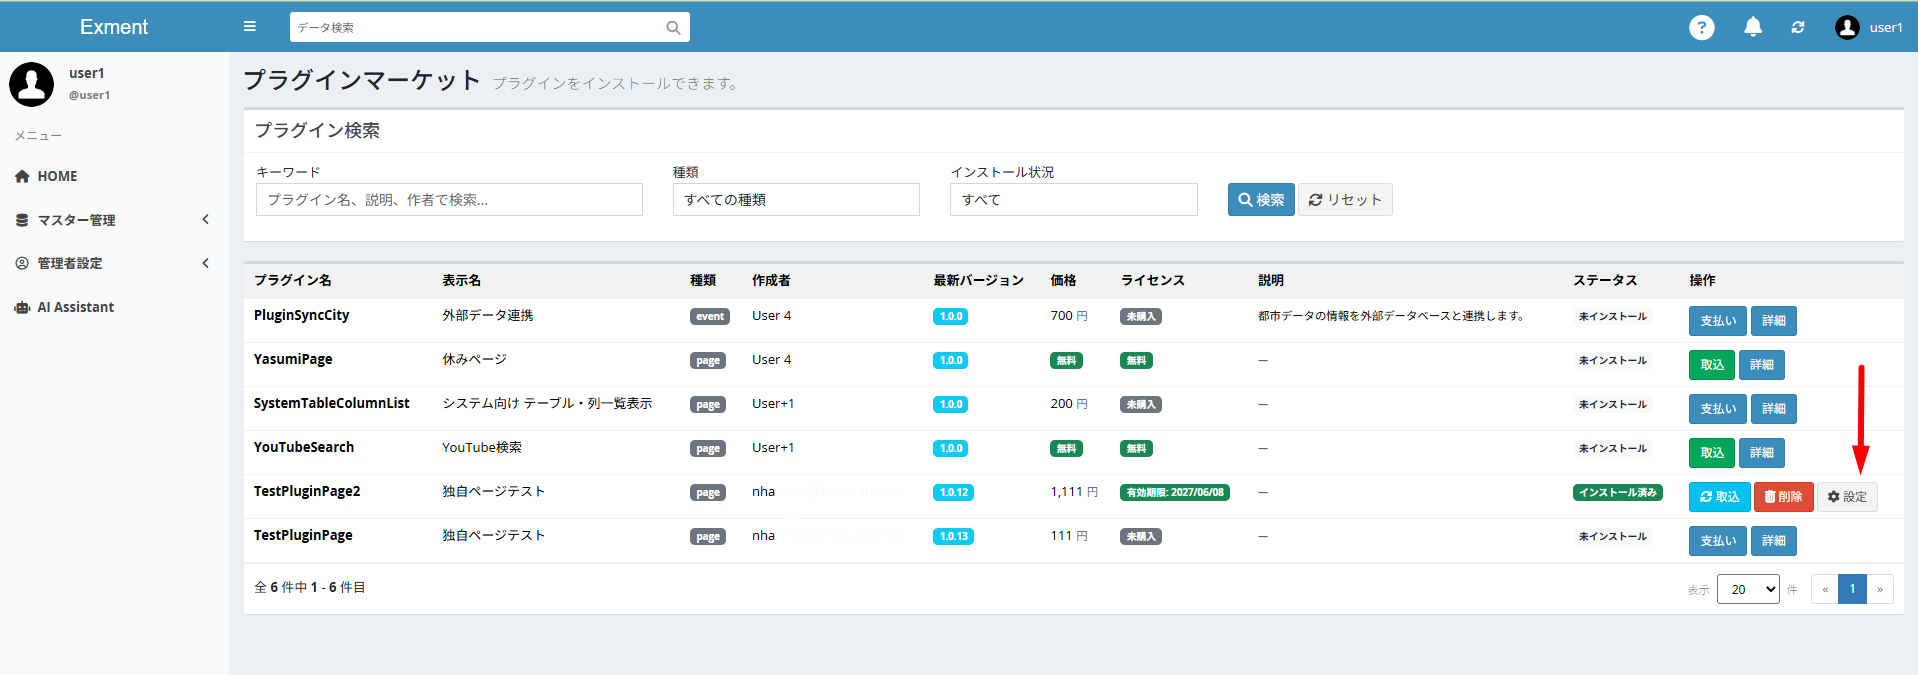Image resolution: width=1918 pixels, height=675 pixels.
Task: Click the 有効期限: 2027/06/08 license badge
Action: [1175, 493]
